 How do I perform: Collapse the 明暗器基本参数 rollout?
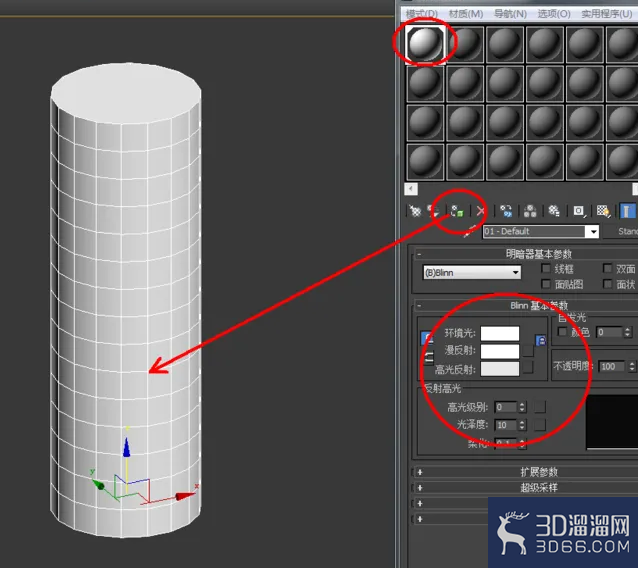pos(419,254)
